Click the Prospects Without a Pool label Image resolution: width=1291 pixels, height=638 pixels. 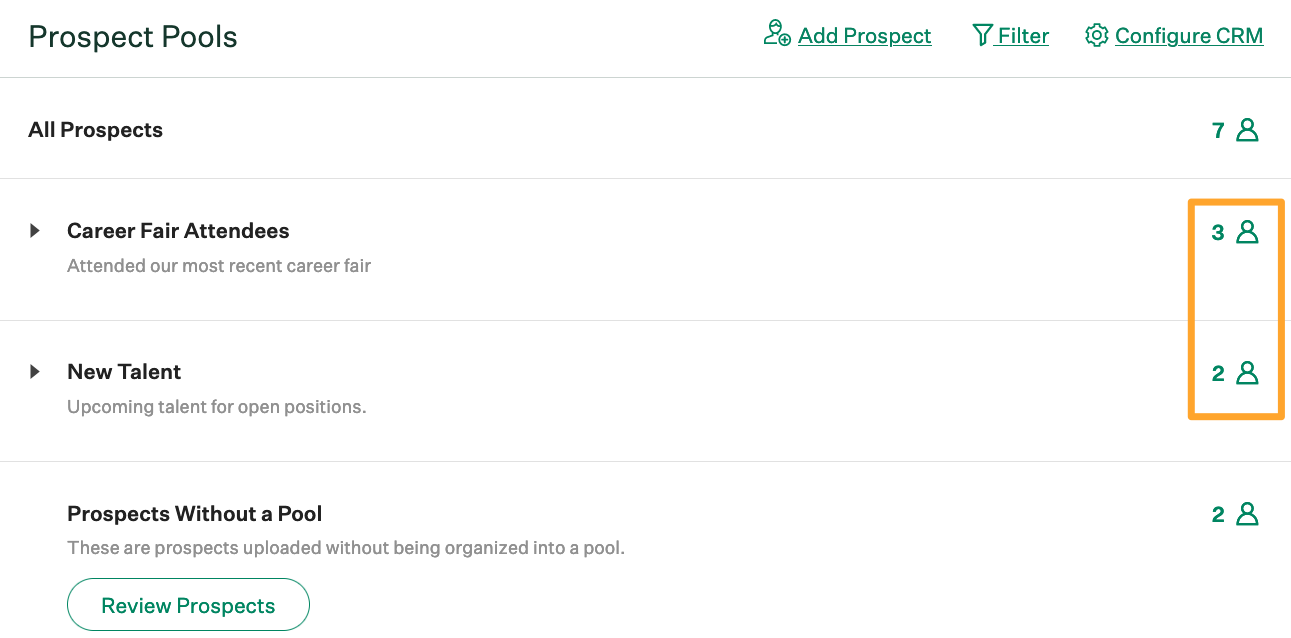194,513
